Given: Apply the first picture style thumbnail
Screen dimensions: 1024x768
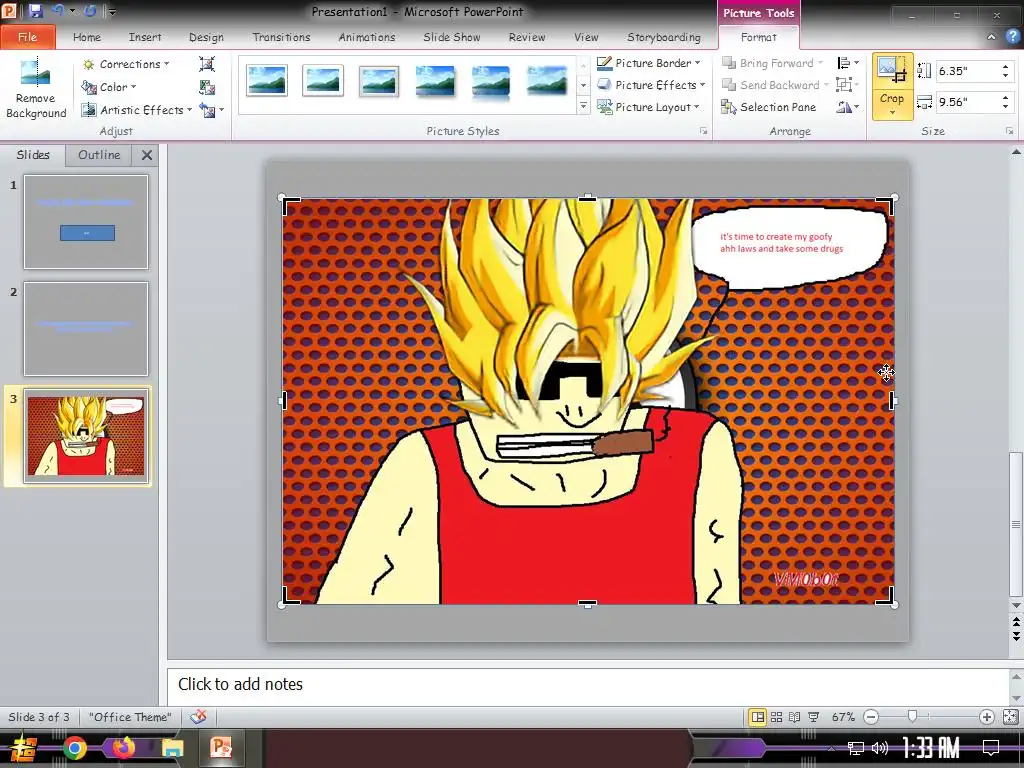Looking at the screenshot, I should pyautogui.click(x=266, y=82).
